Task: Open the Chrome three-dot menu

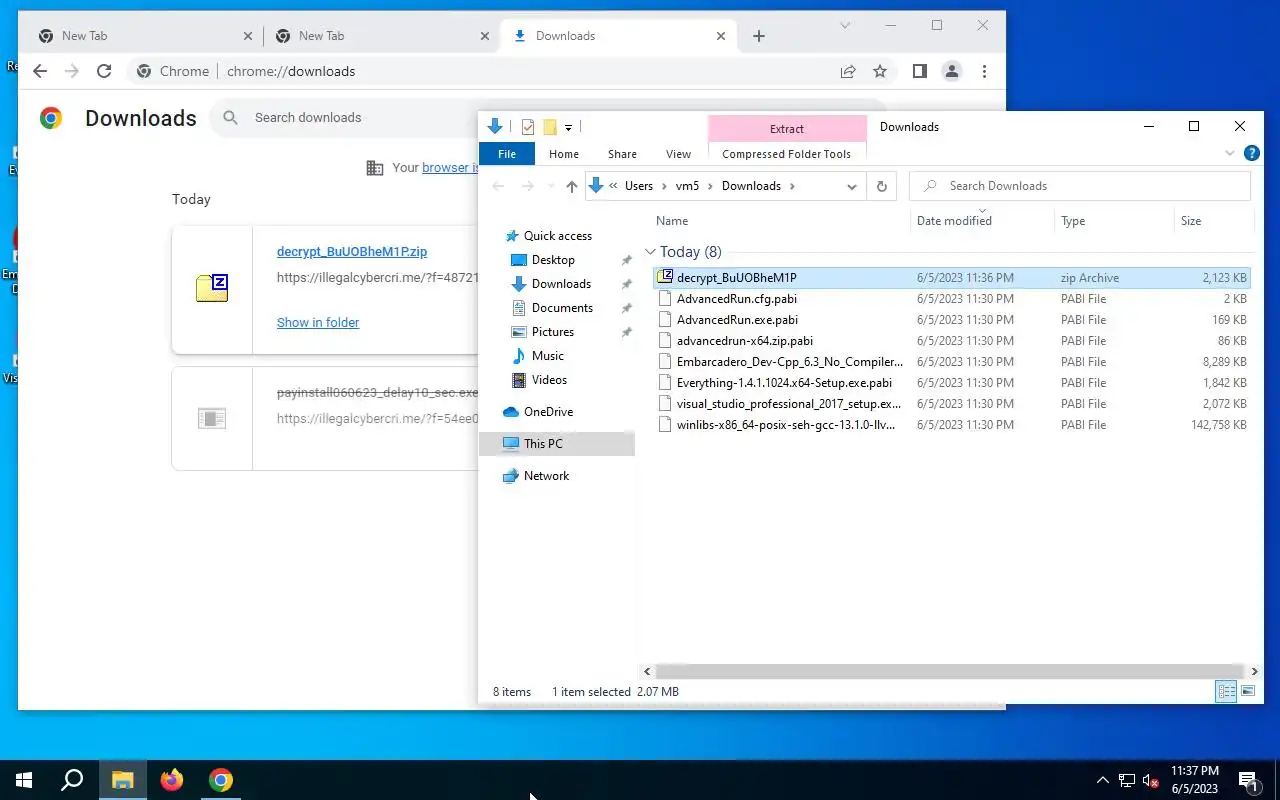Action: click(985, 71)
